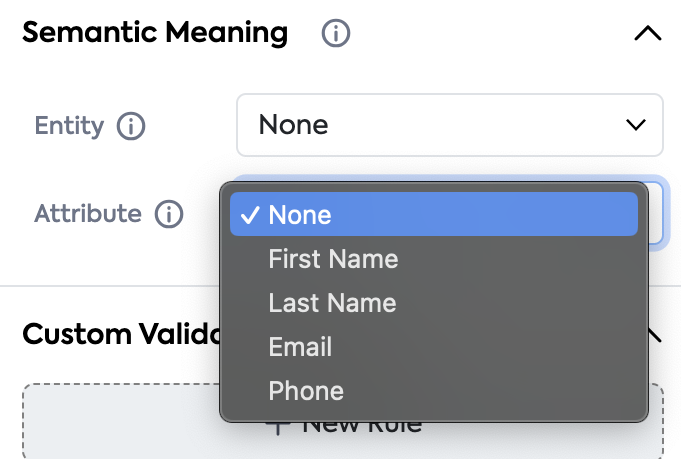Collapse the Semantic Meaning section chevron
This screenshot has height=459, width=681.
[647, 33]
